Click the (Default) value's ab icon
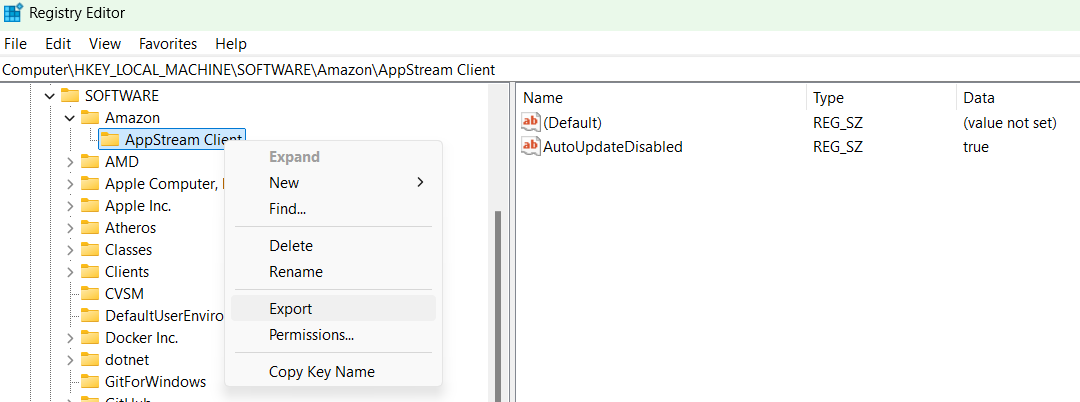 [x=531, y=123]
